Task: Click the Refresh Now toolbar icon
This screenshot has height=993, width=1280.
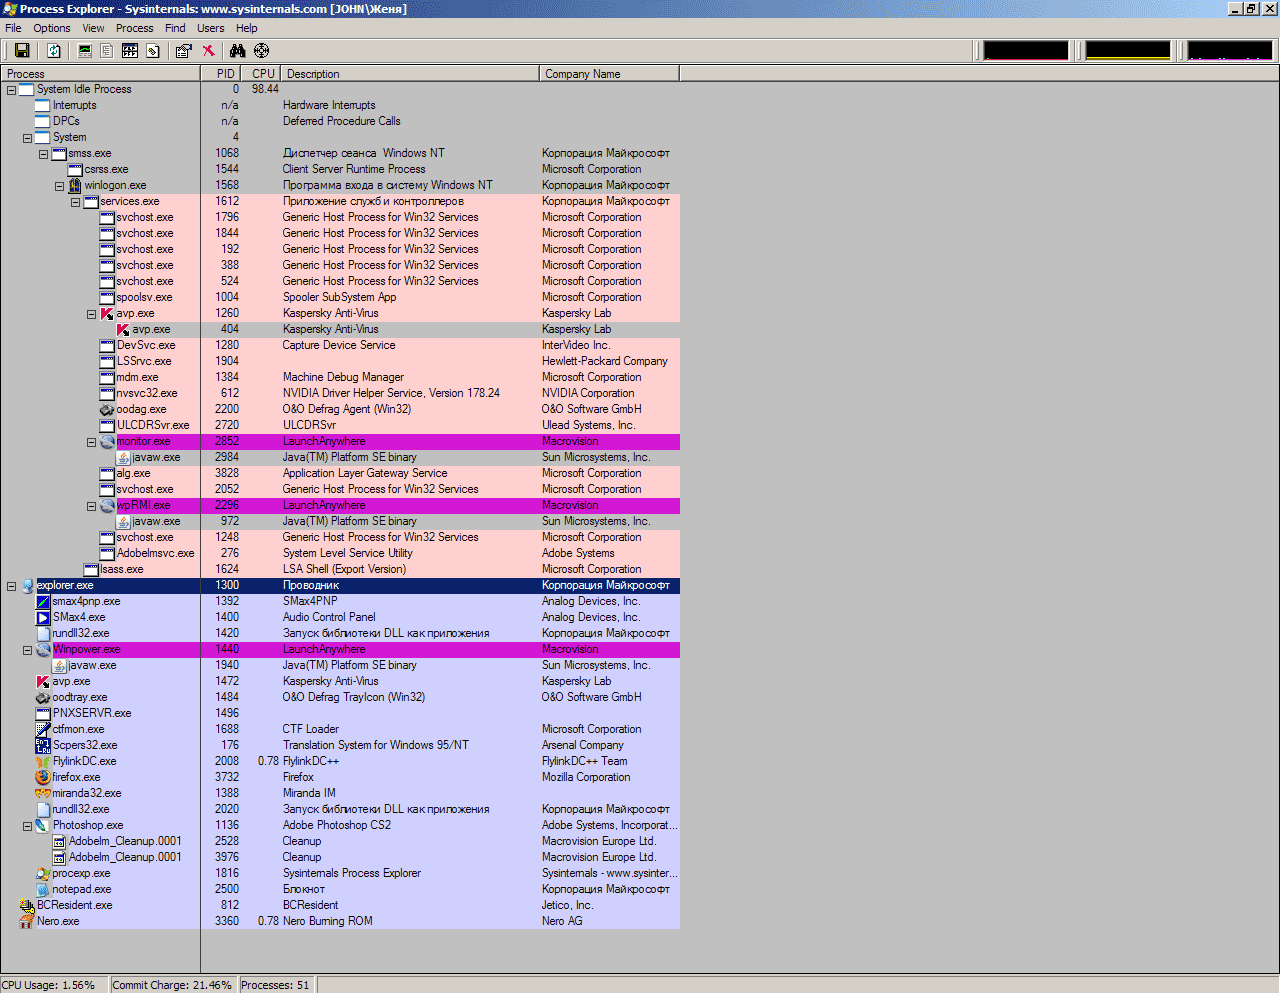Action: [x=54, y=51]
